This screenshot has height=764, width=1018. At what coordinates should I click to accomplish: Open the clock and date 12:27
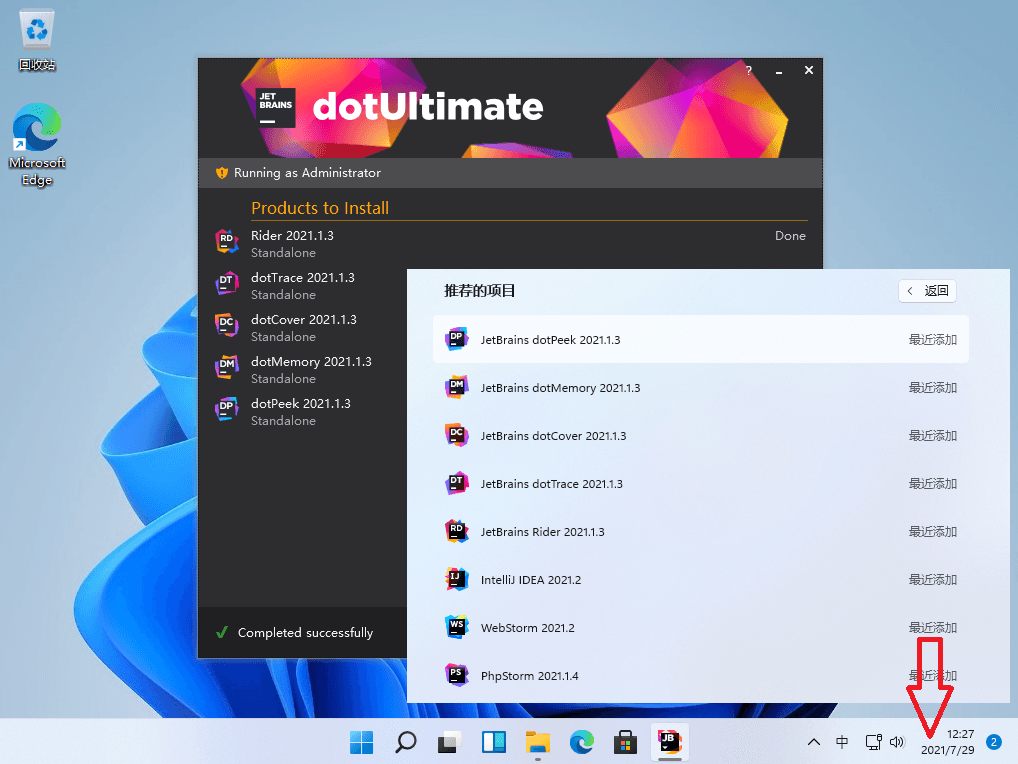948,742
